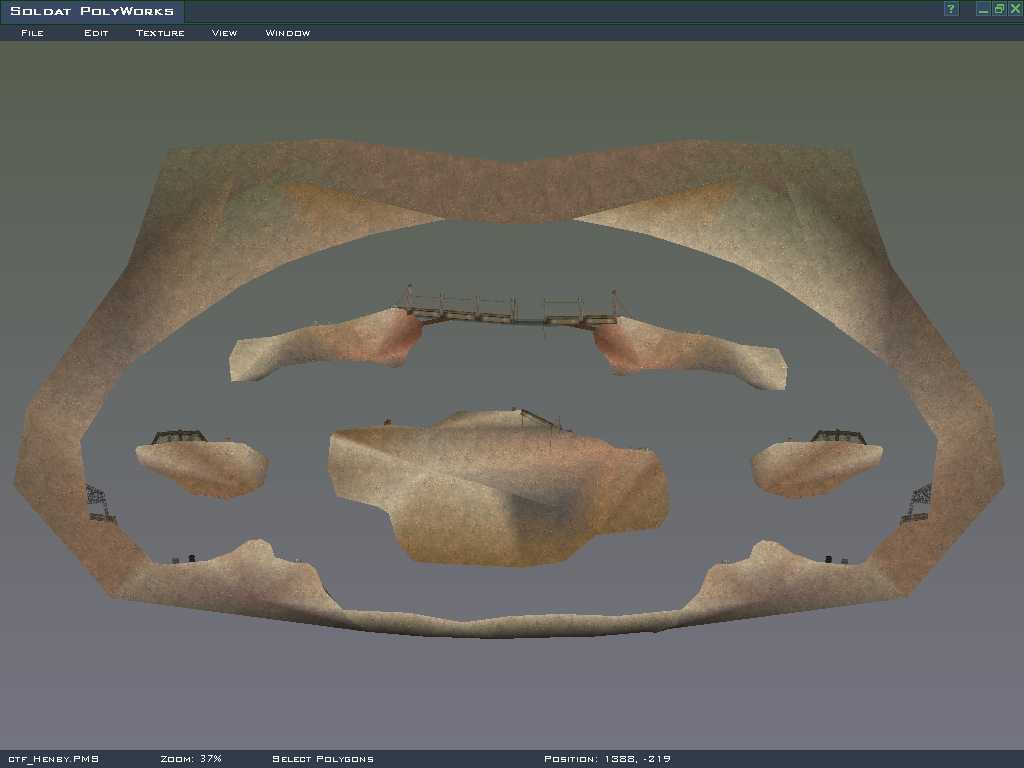
Task: Click the question mark help icon
Action: coord(951,10)
